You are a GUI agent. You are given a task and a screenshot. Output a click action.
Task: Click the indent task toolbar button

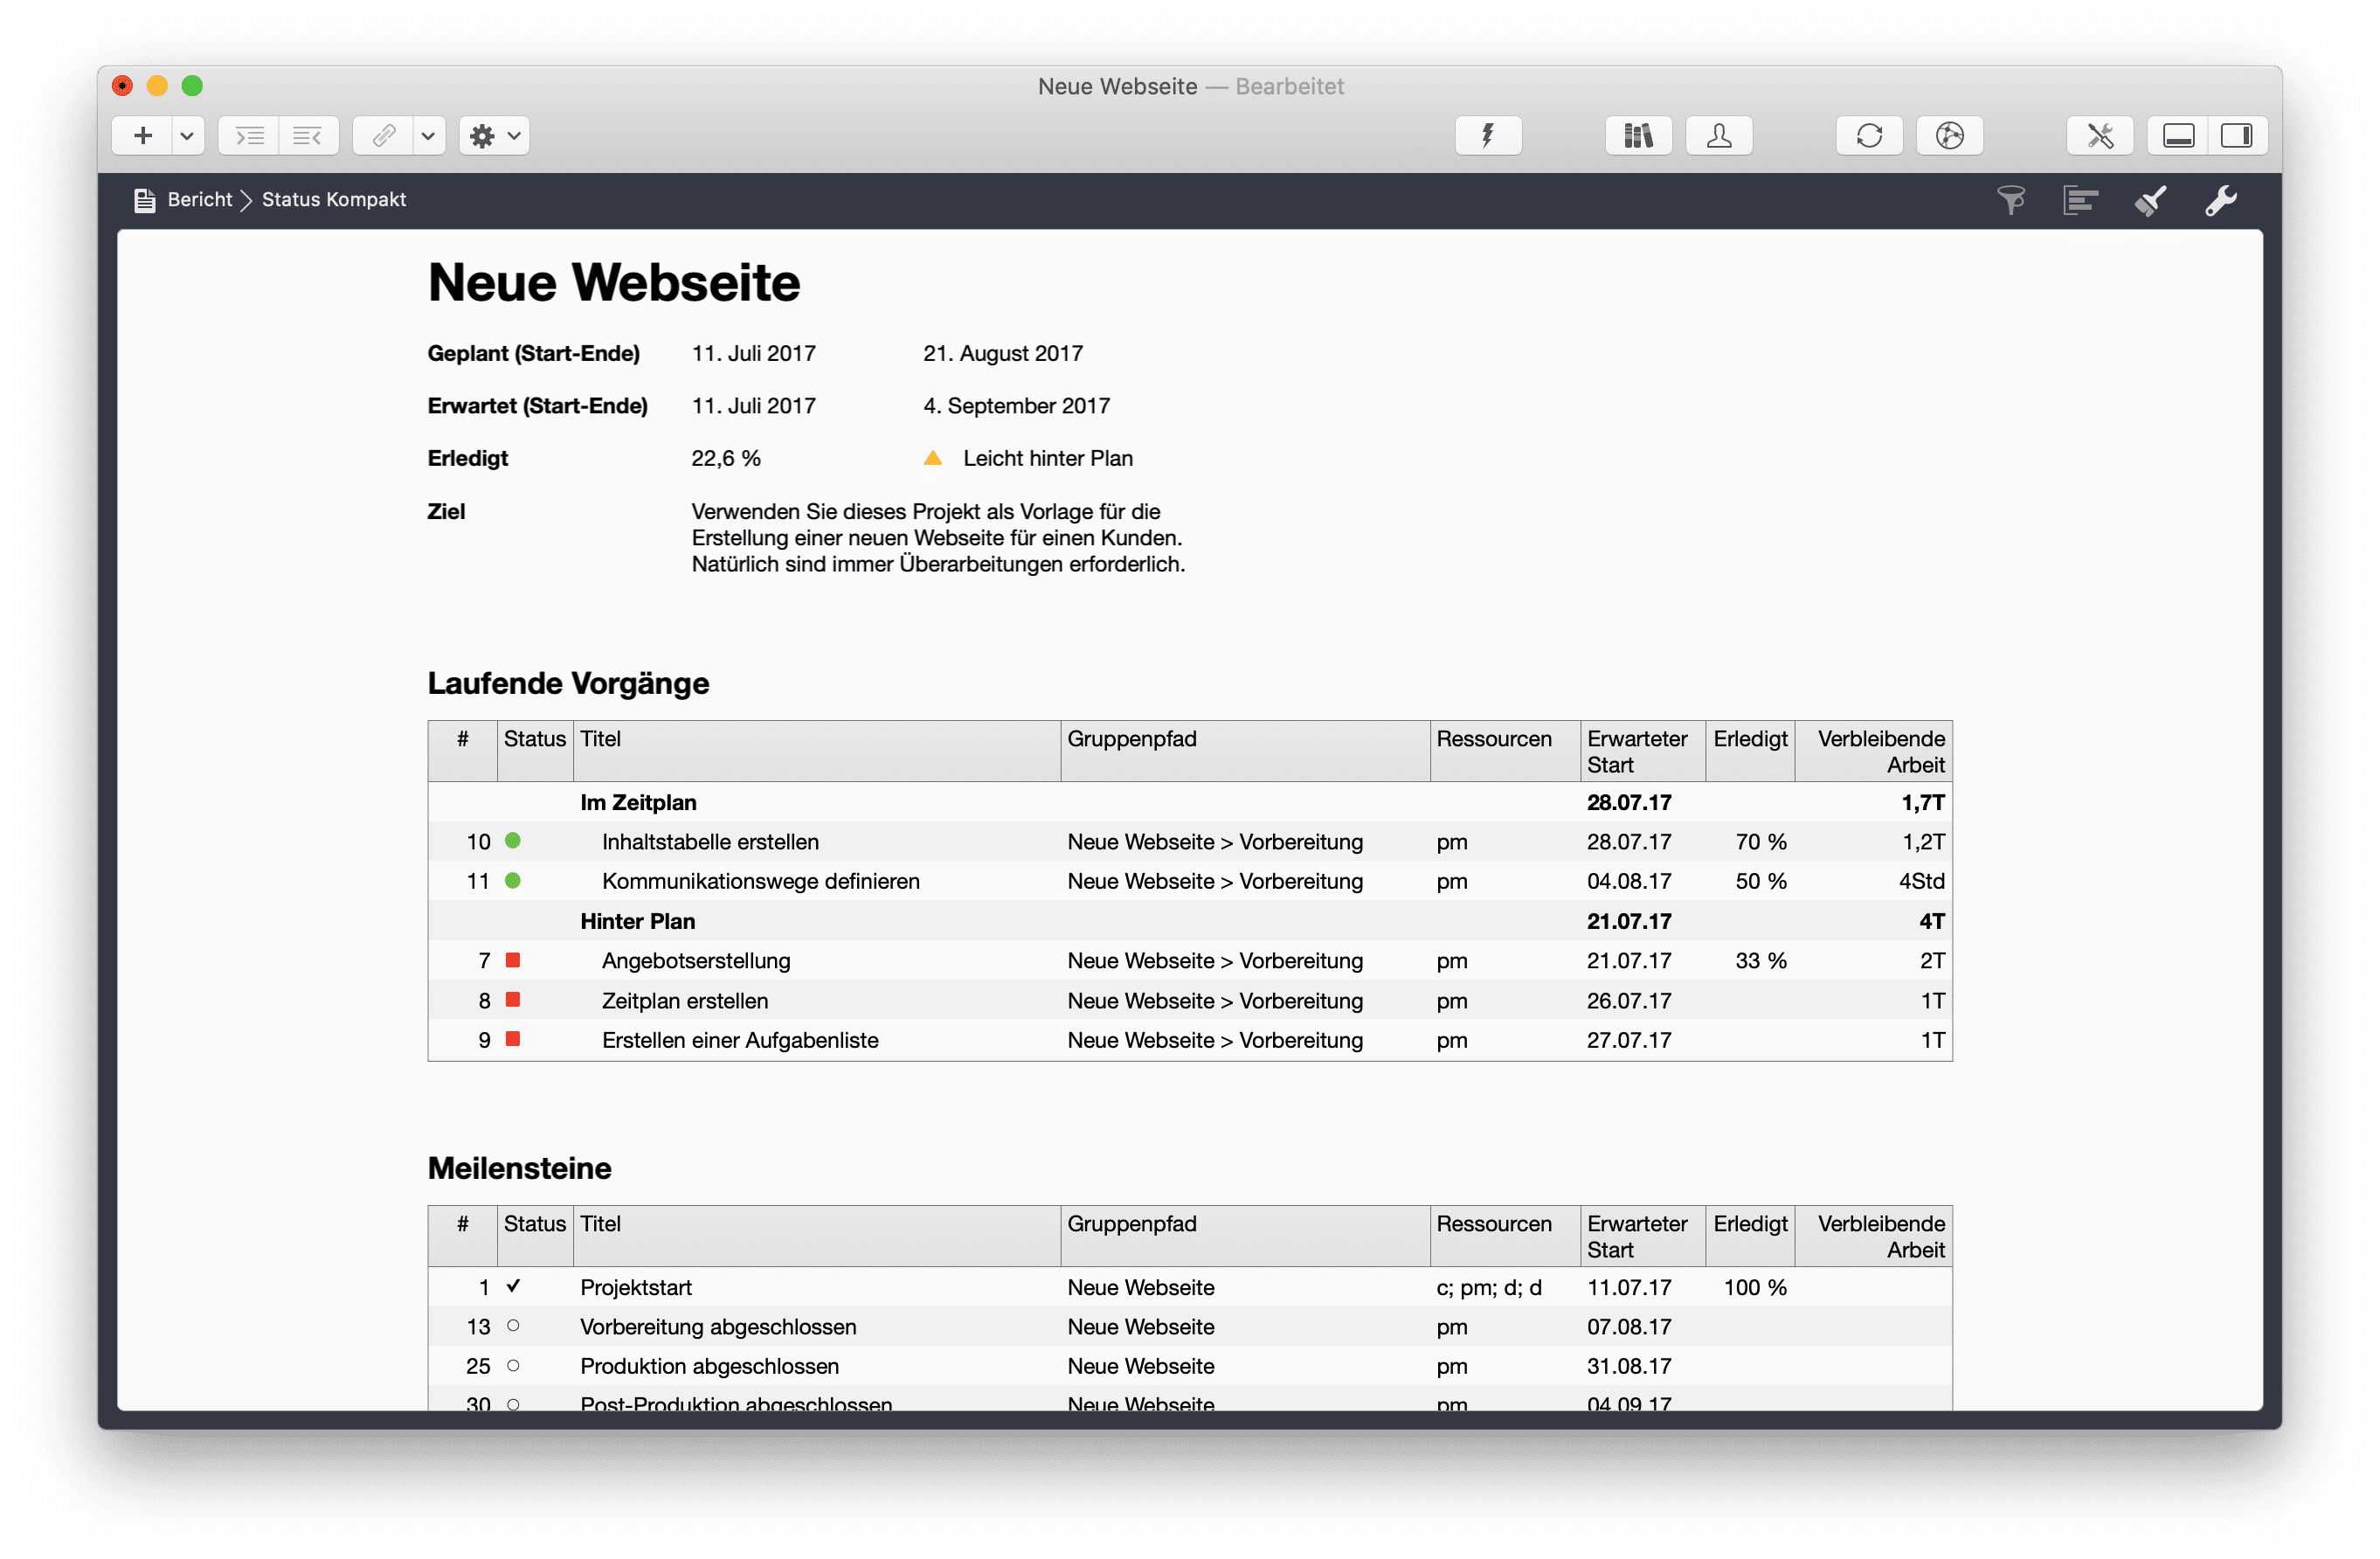click(x=248, y=135)
